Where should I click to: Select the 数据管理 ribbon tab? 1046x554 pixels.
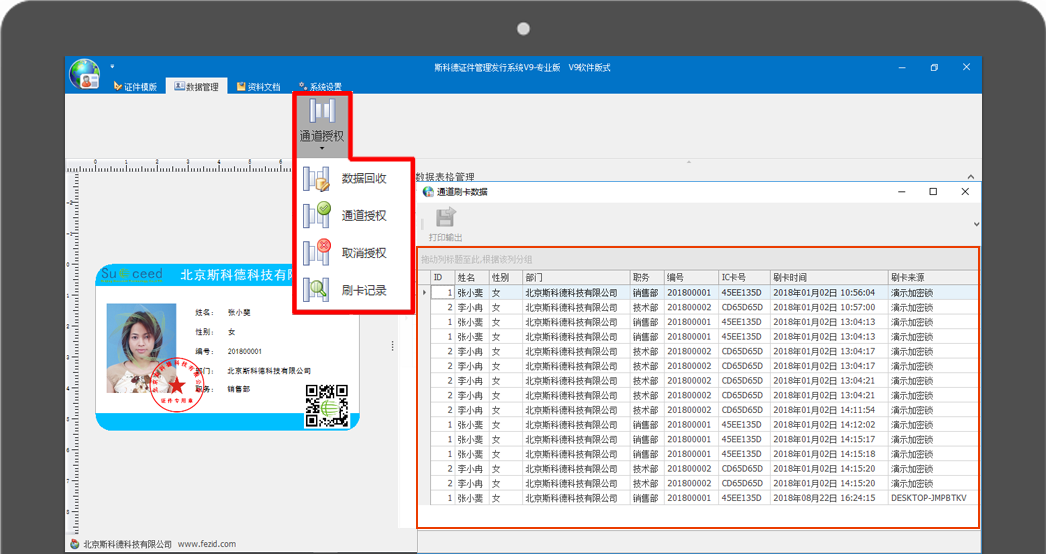click(197, 87)
